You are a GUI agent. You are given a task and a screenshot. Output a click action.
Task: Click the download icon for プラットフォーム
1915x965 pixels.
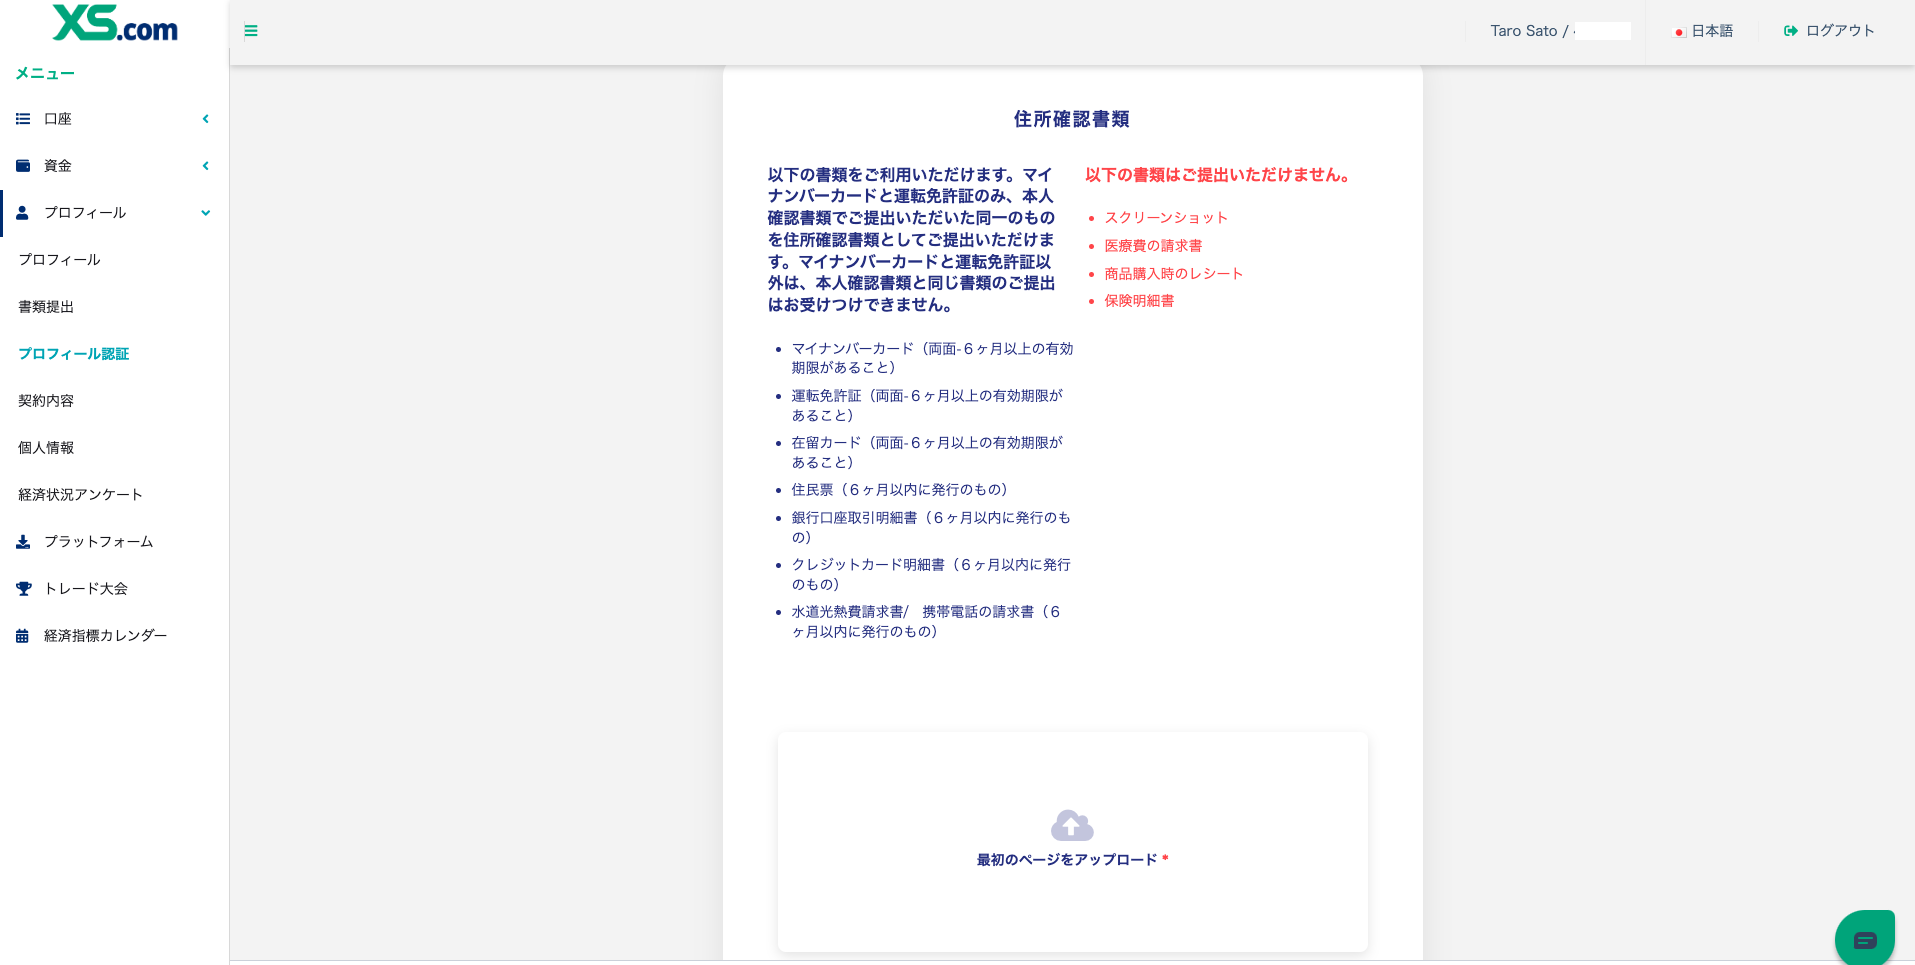[23, 542]
